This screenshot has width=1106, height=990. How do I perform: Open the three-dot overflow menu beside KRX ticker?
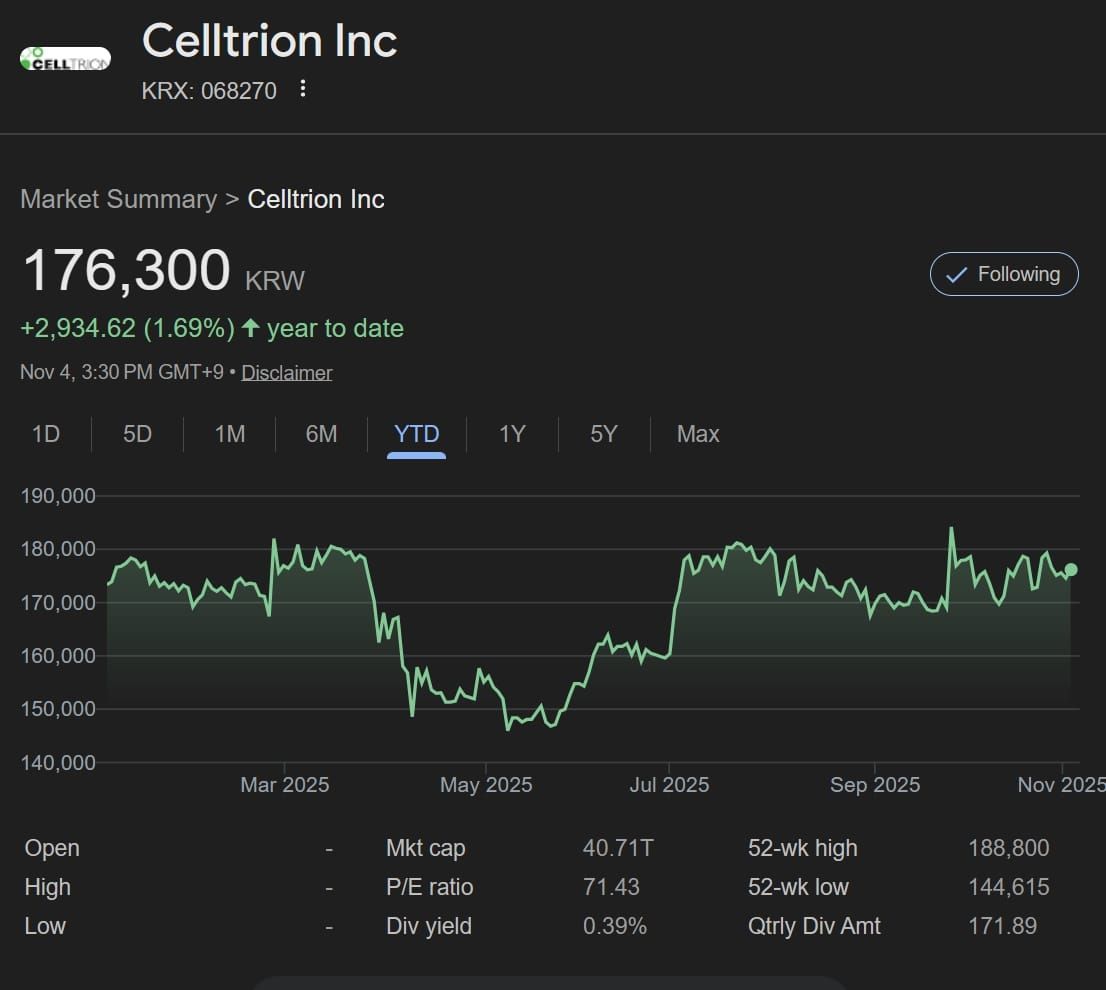(302, 89)
